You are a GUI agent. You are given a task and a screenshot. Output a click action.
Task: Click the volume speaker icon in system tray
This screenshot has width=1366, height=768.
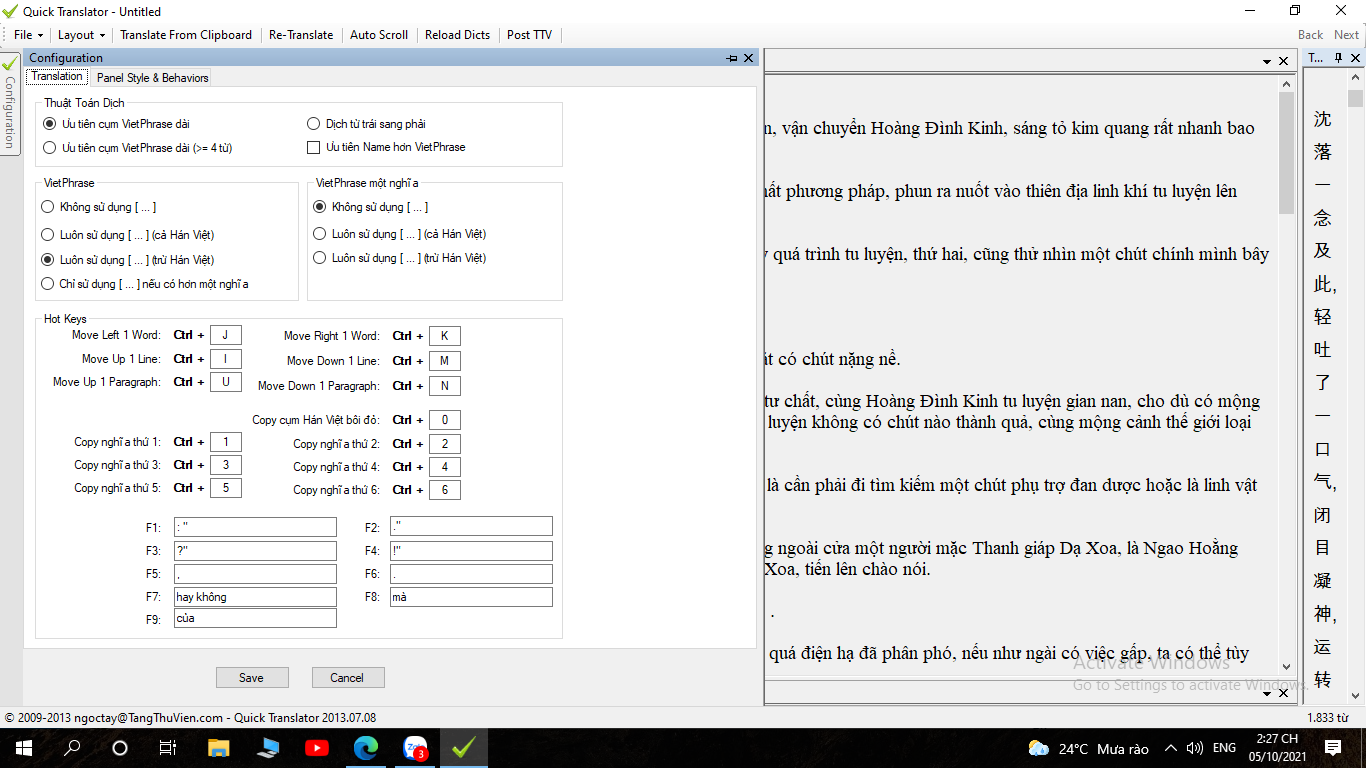coord(1194,748)
